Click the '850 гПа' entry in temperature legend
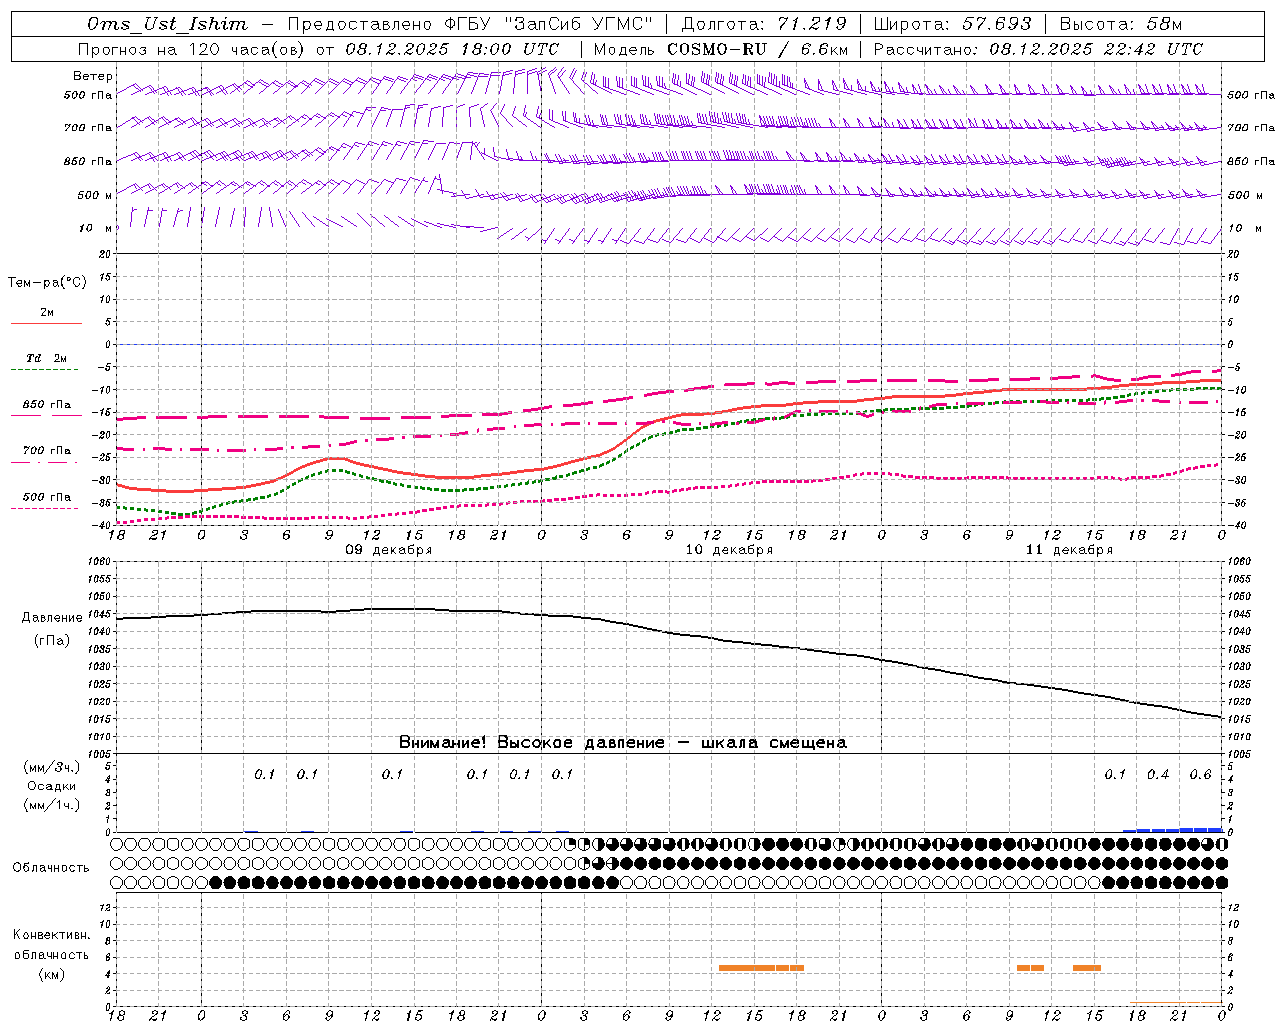Screen dimensions: 1280x1024 point(46,405)
